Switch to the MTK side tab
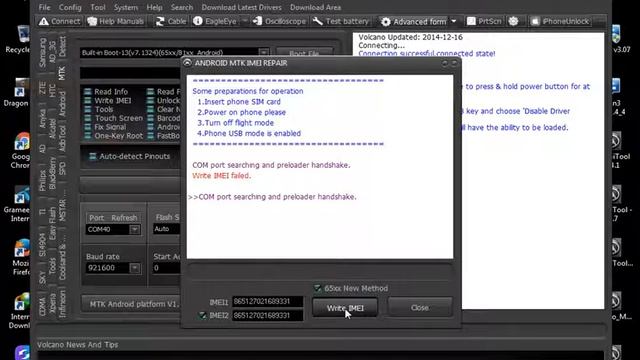 tap(62, 73)
